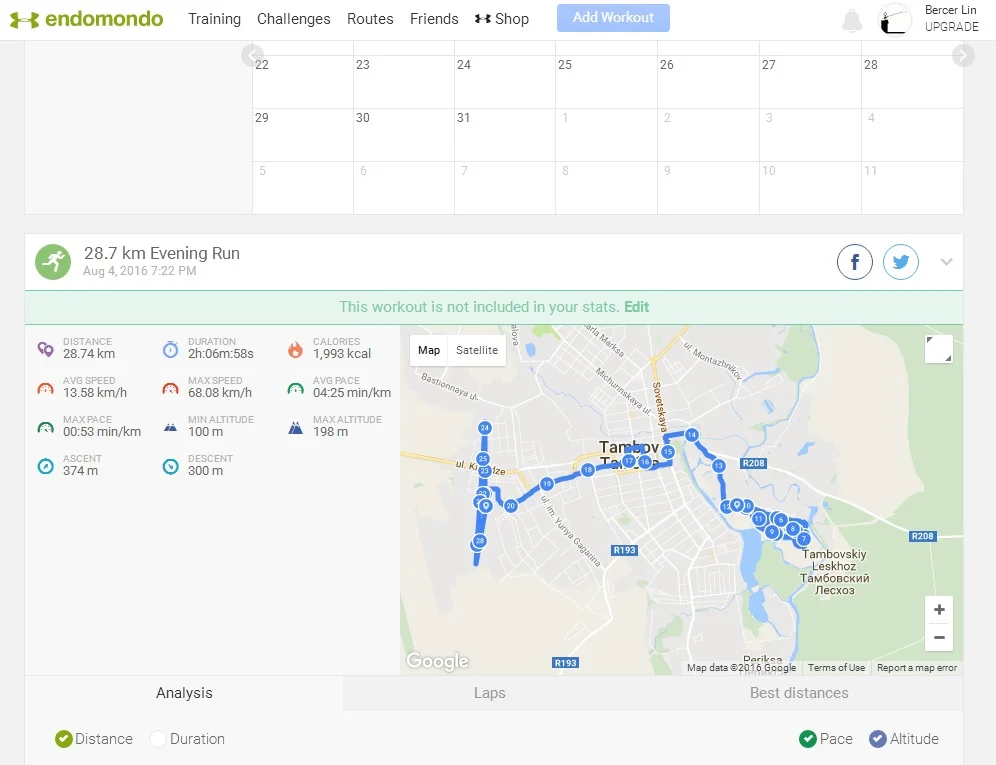Open Terms of Use map link
This screenshot has height=765, width=996.
(x=836, y=668)
